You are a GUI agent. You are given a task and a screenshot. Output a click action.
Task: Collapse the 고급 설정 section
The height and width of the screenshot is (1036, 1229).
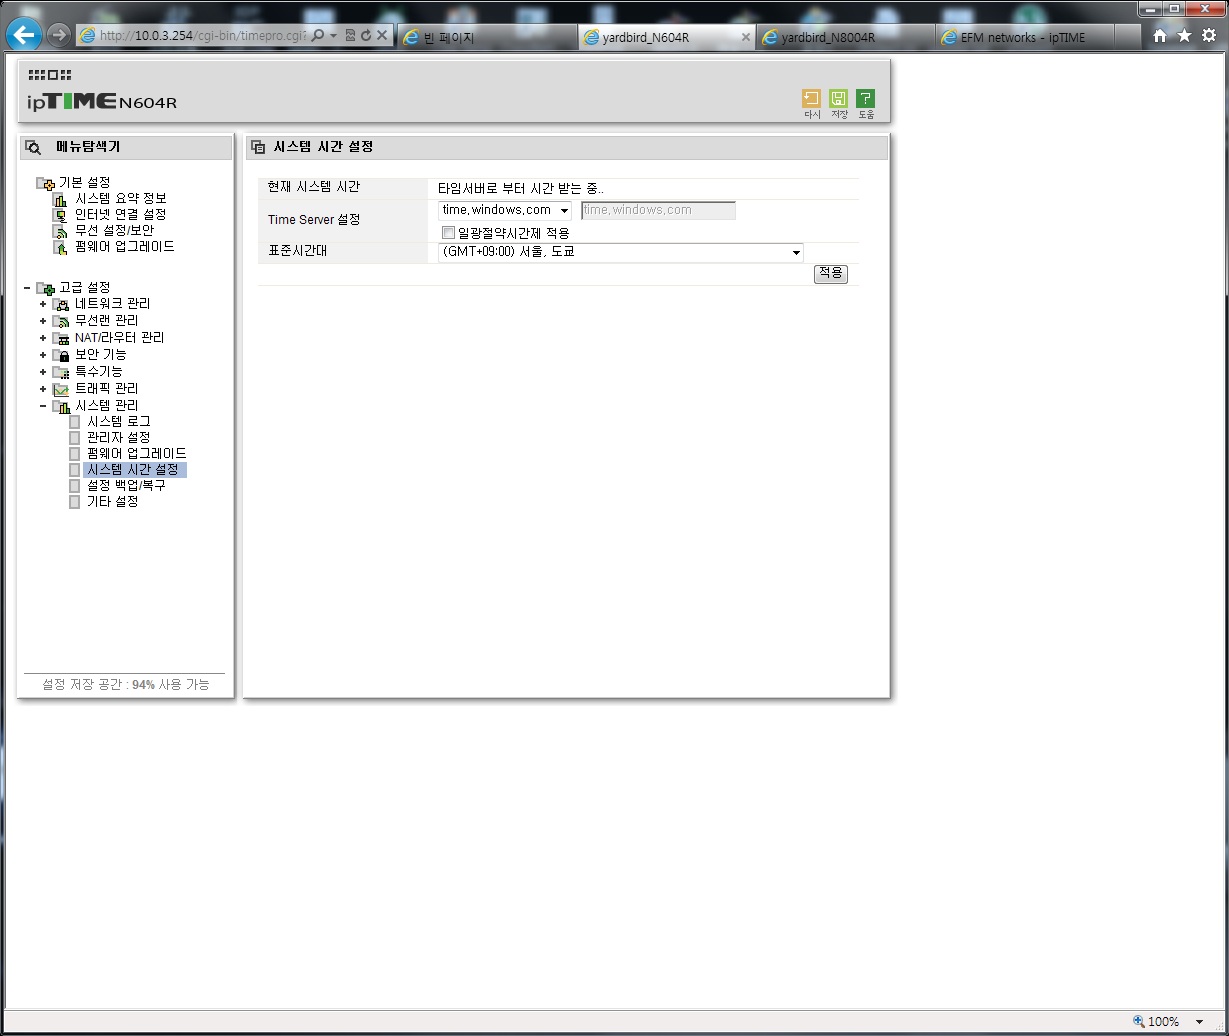pyautogui.click(x=27, y=288)
